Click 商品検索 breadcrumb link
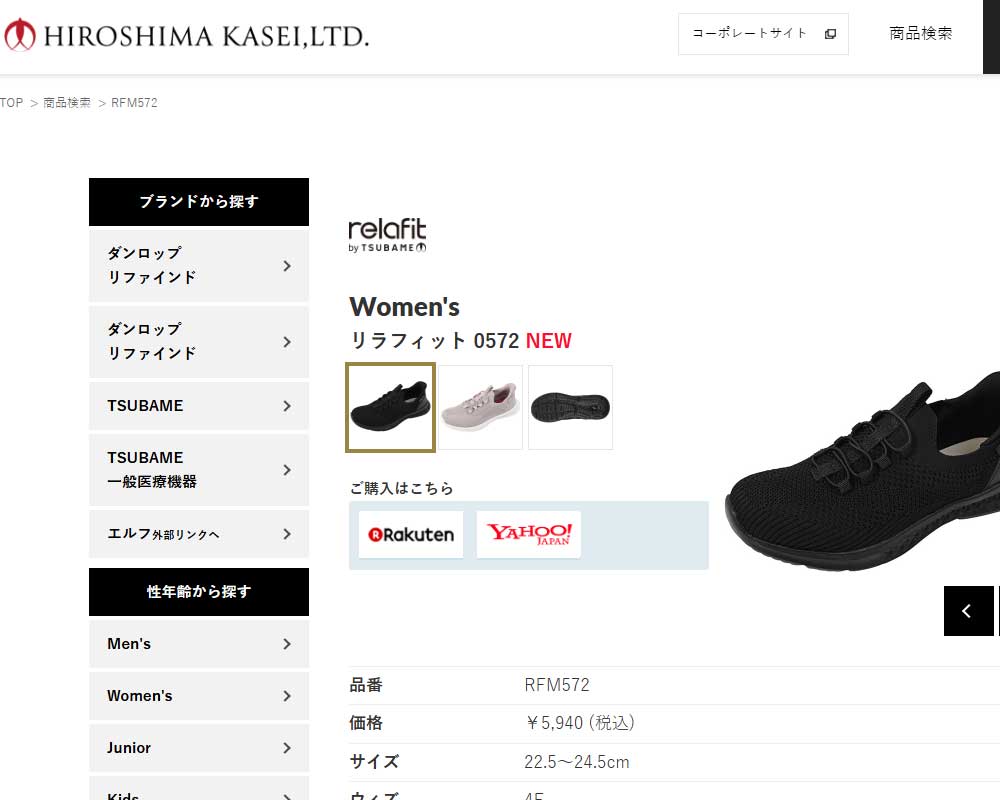Image resolution: width=1000 pixels, height=800 pixels. (67, 103)
